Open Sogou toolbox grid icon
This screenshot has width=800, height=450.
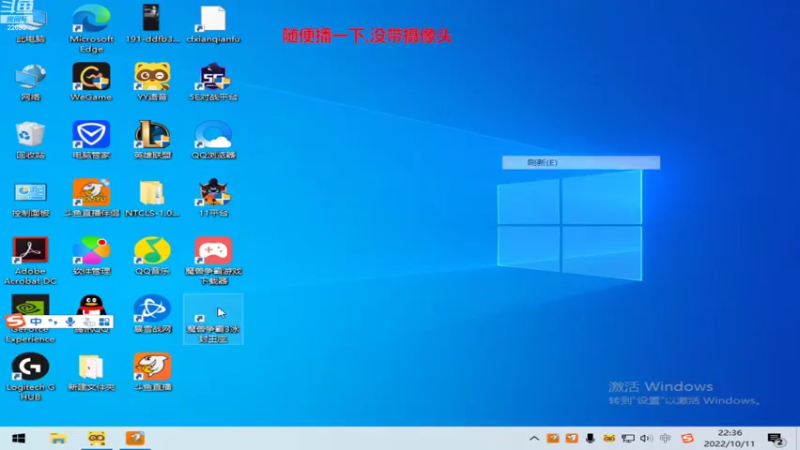(105, 321)
